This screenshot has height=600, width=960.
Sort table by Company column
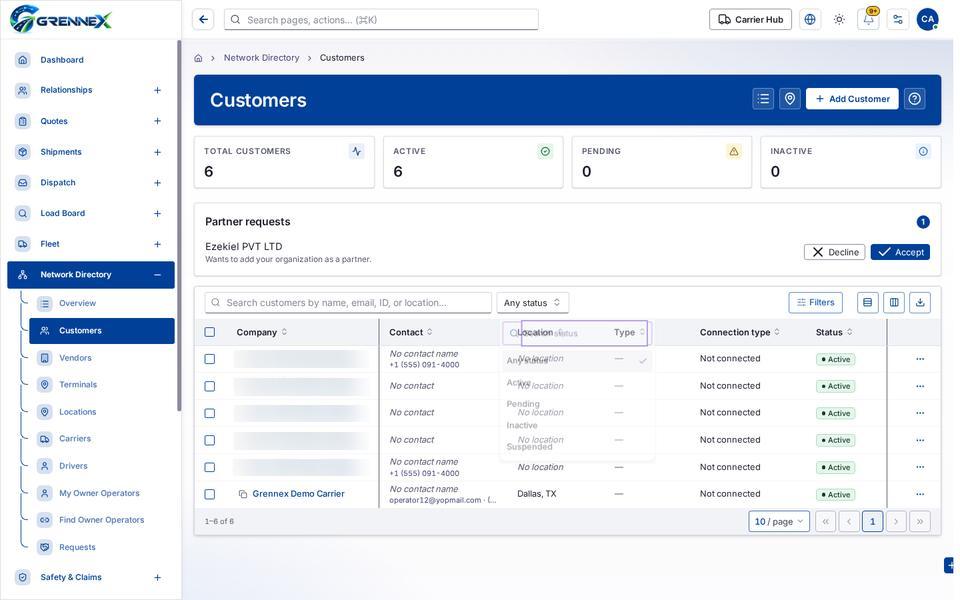(x=261, y=332)
